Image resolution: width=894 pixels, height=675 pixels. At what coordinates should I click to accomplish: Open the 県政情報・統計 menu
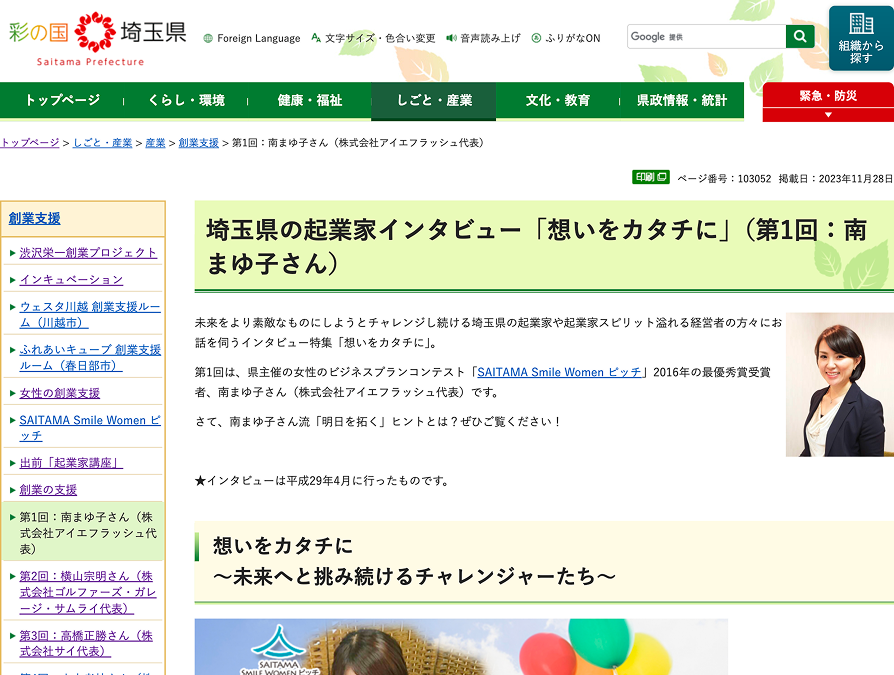(682, 100)
